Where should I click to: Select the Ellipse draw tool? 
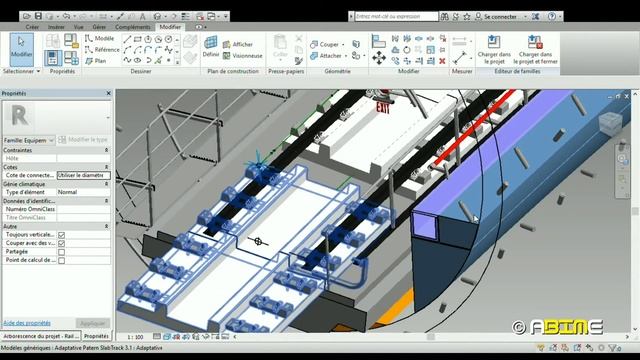(138, 60)
